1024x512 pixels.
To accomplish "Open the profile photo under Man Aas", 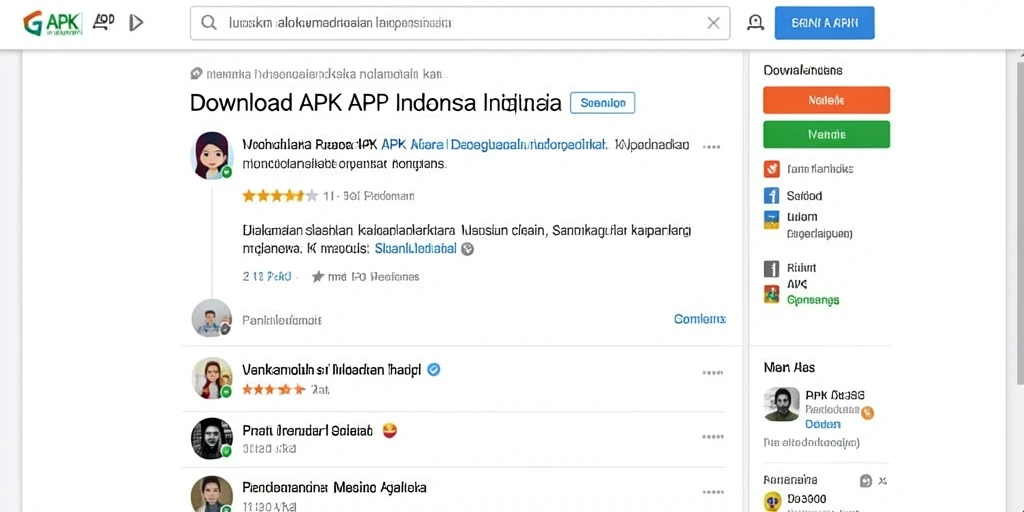I will (x=781, y=404).
